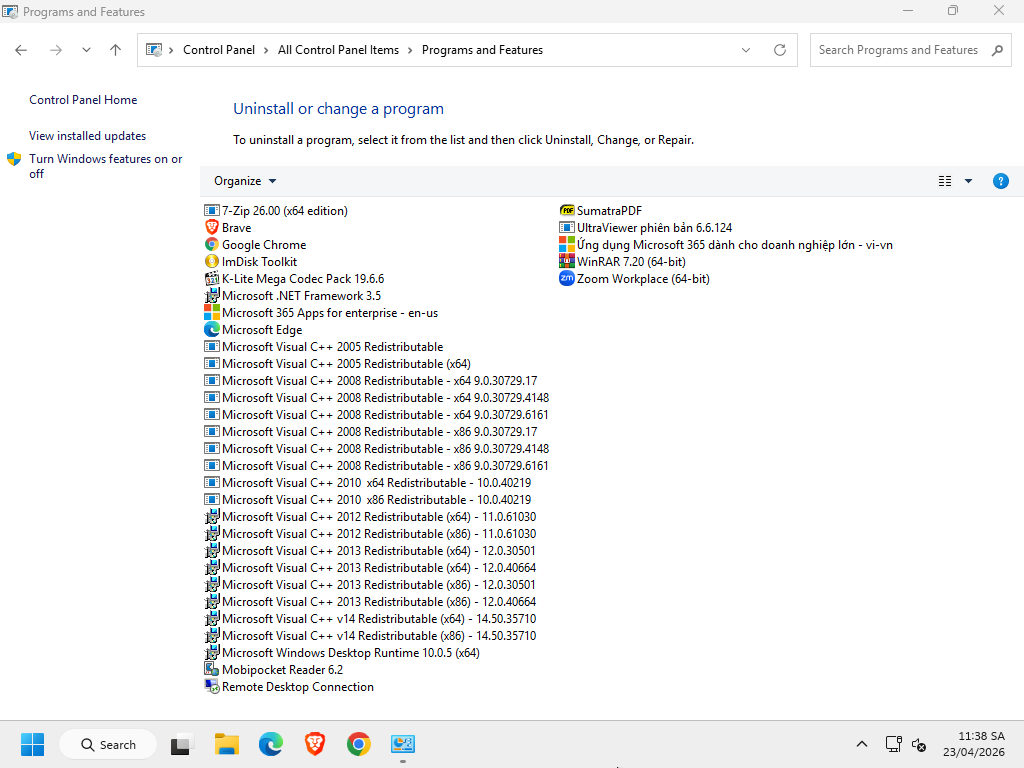Open the help question mark icon
This screenshot has width=1024, height=768.
[x=1000, y=181]
